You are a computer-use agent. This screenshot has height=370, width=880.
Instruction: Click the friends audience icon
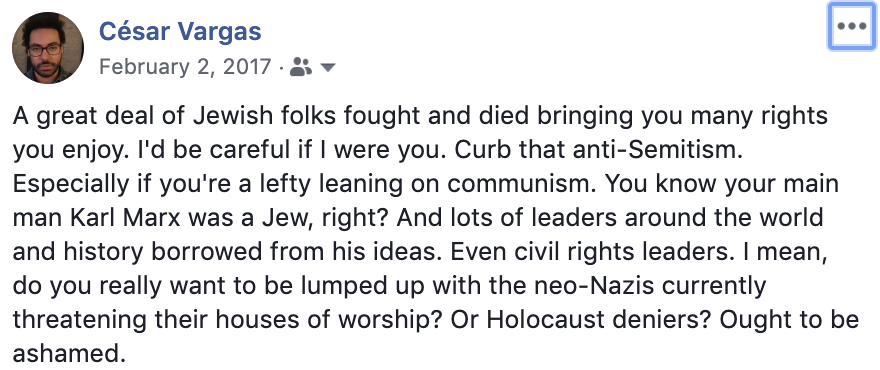[301, 67]
